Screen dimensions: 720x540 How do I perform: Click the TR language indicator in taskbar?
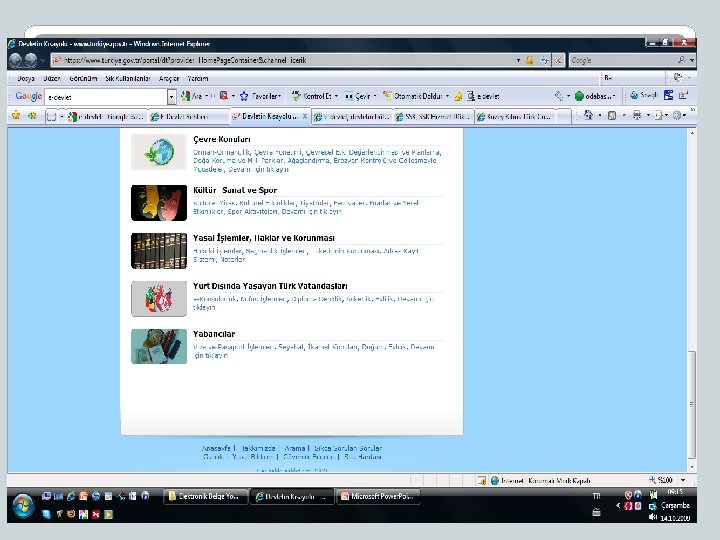click(x=596, y=496)
